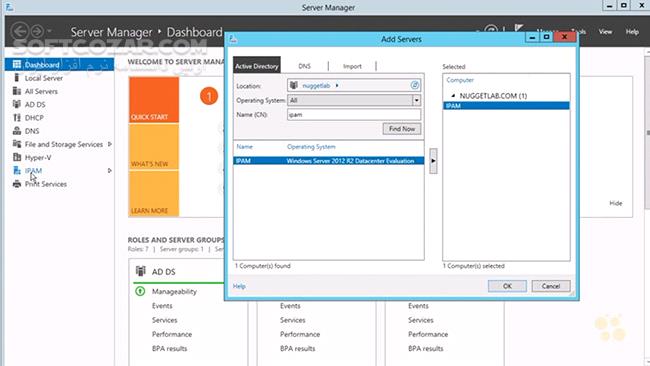This screenshot has height=366, width=650.
Task: Click Cancel in the Add Servers dialog
Action: [551, 286]
